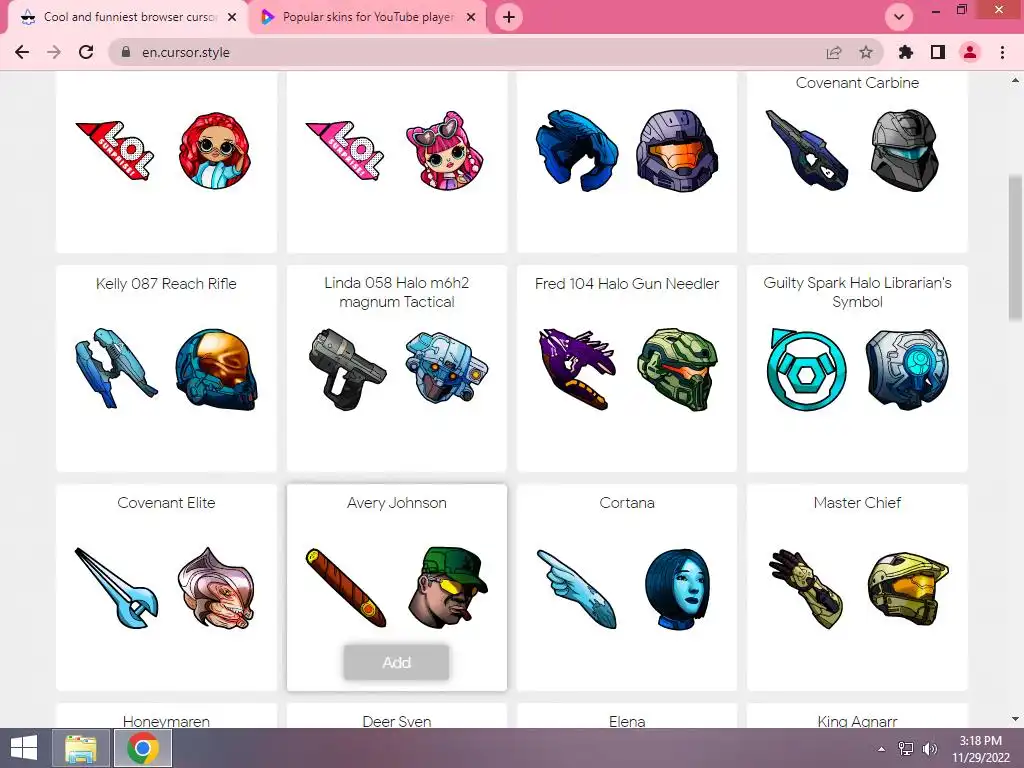Click the Add button under Avery Johnson

coord(396,662)
